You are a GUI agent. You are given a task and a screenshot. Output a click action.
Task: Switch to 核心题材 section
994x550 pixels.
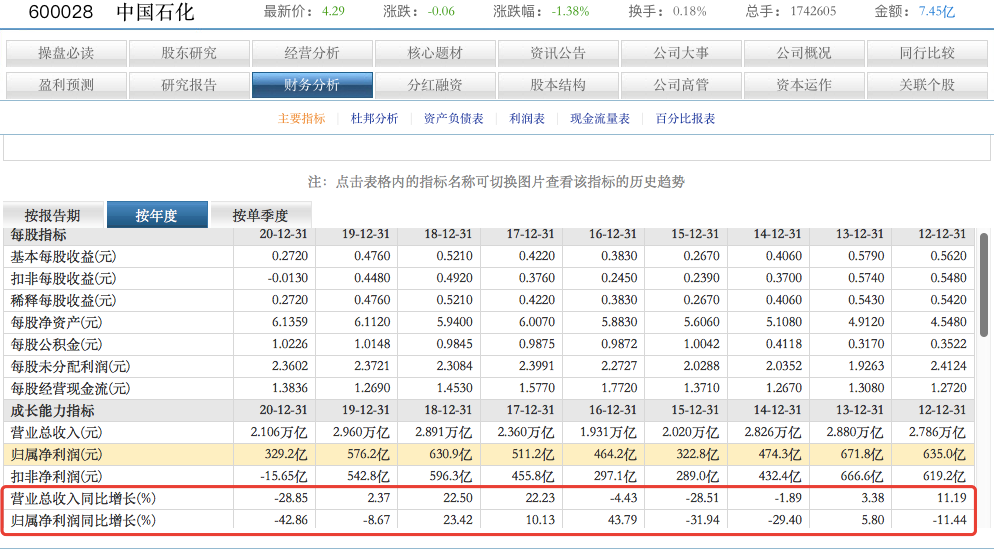435,53
